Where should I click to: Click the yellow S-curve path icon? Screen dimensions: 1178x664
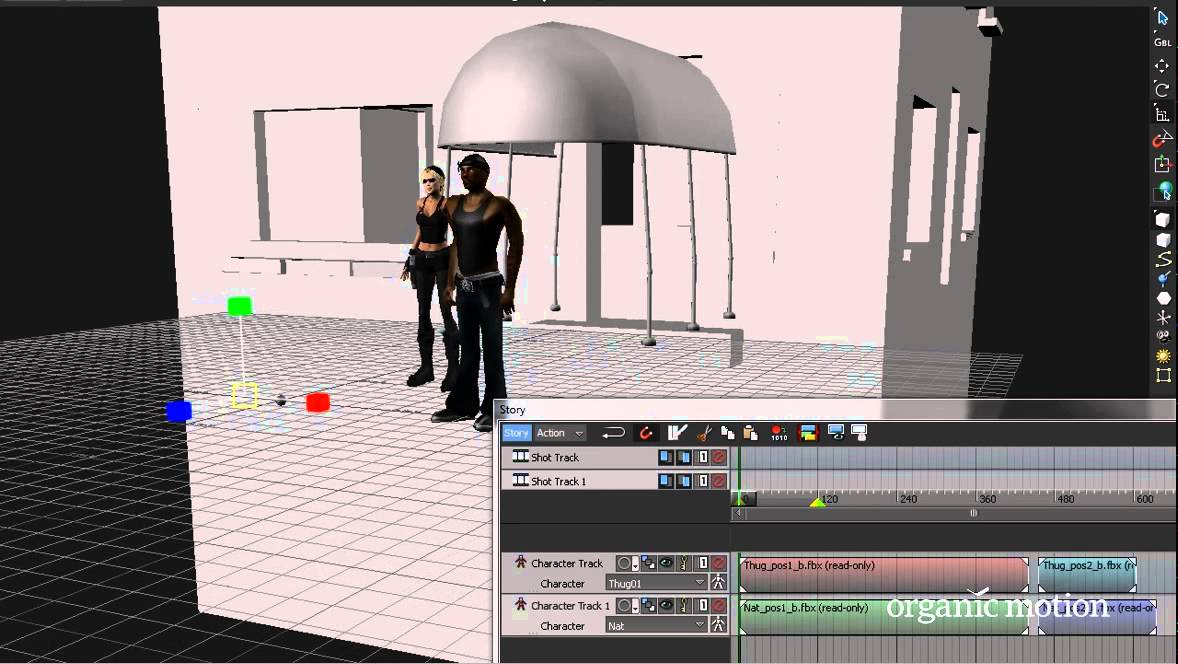[x=1163, y=260]
